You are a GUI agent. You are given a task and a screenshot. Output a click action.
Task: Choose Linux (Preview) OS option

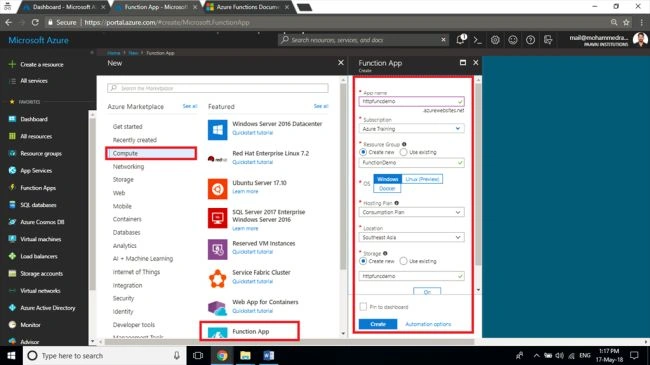pos(422,179)
